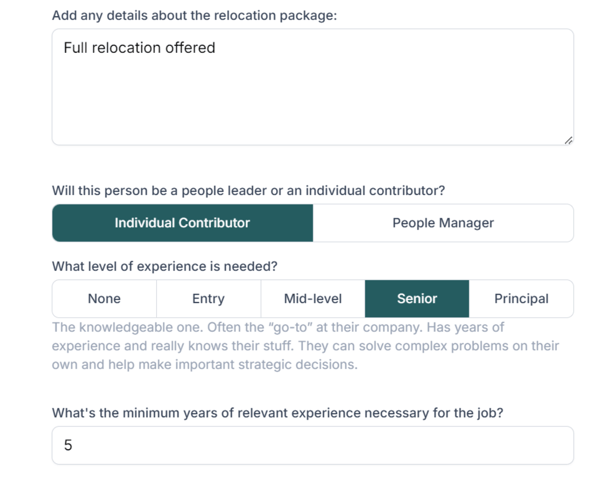Choose None as experience level
600x482 pixels.
coord(104,298)
